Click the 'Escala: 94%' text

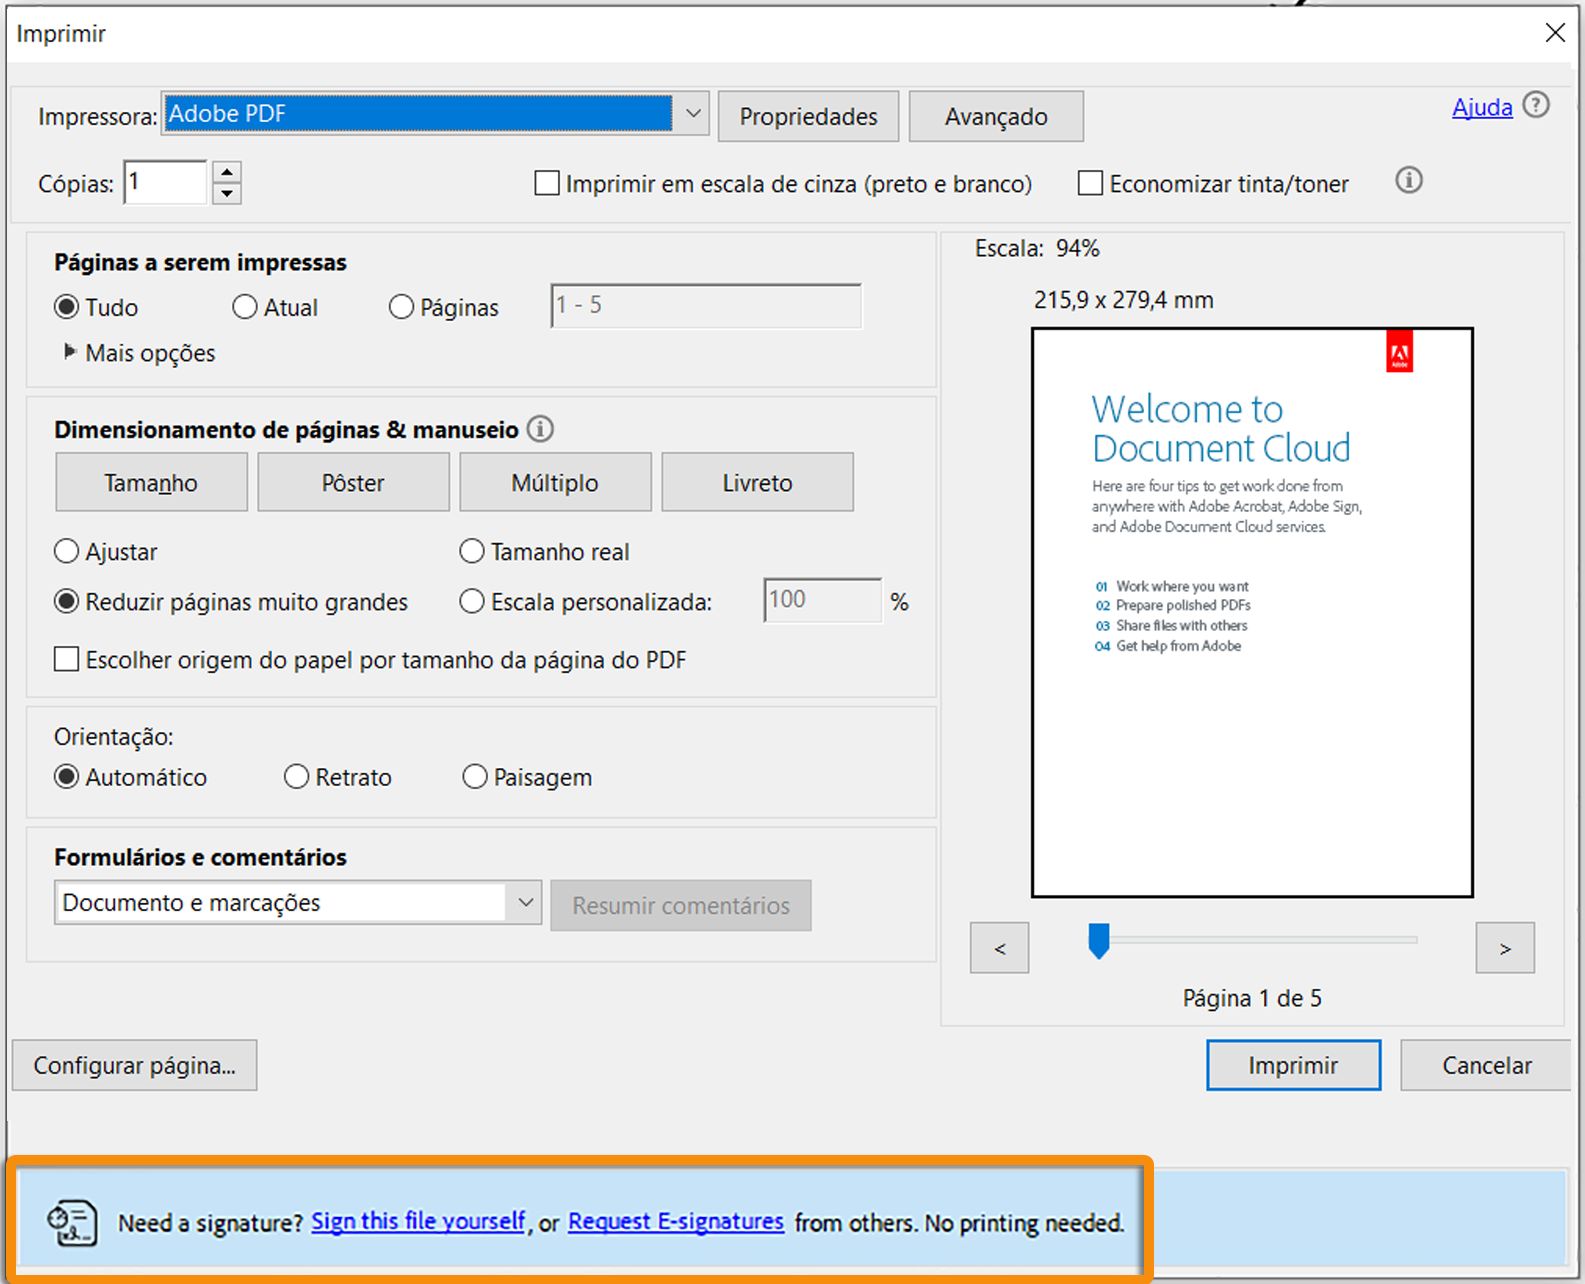(x=1037, y=248)
